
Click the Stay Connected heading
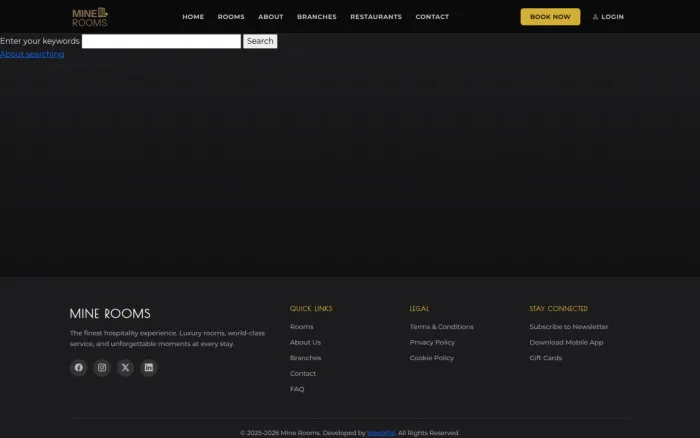pyautogui.click(x=558, y=309)
